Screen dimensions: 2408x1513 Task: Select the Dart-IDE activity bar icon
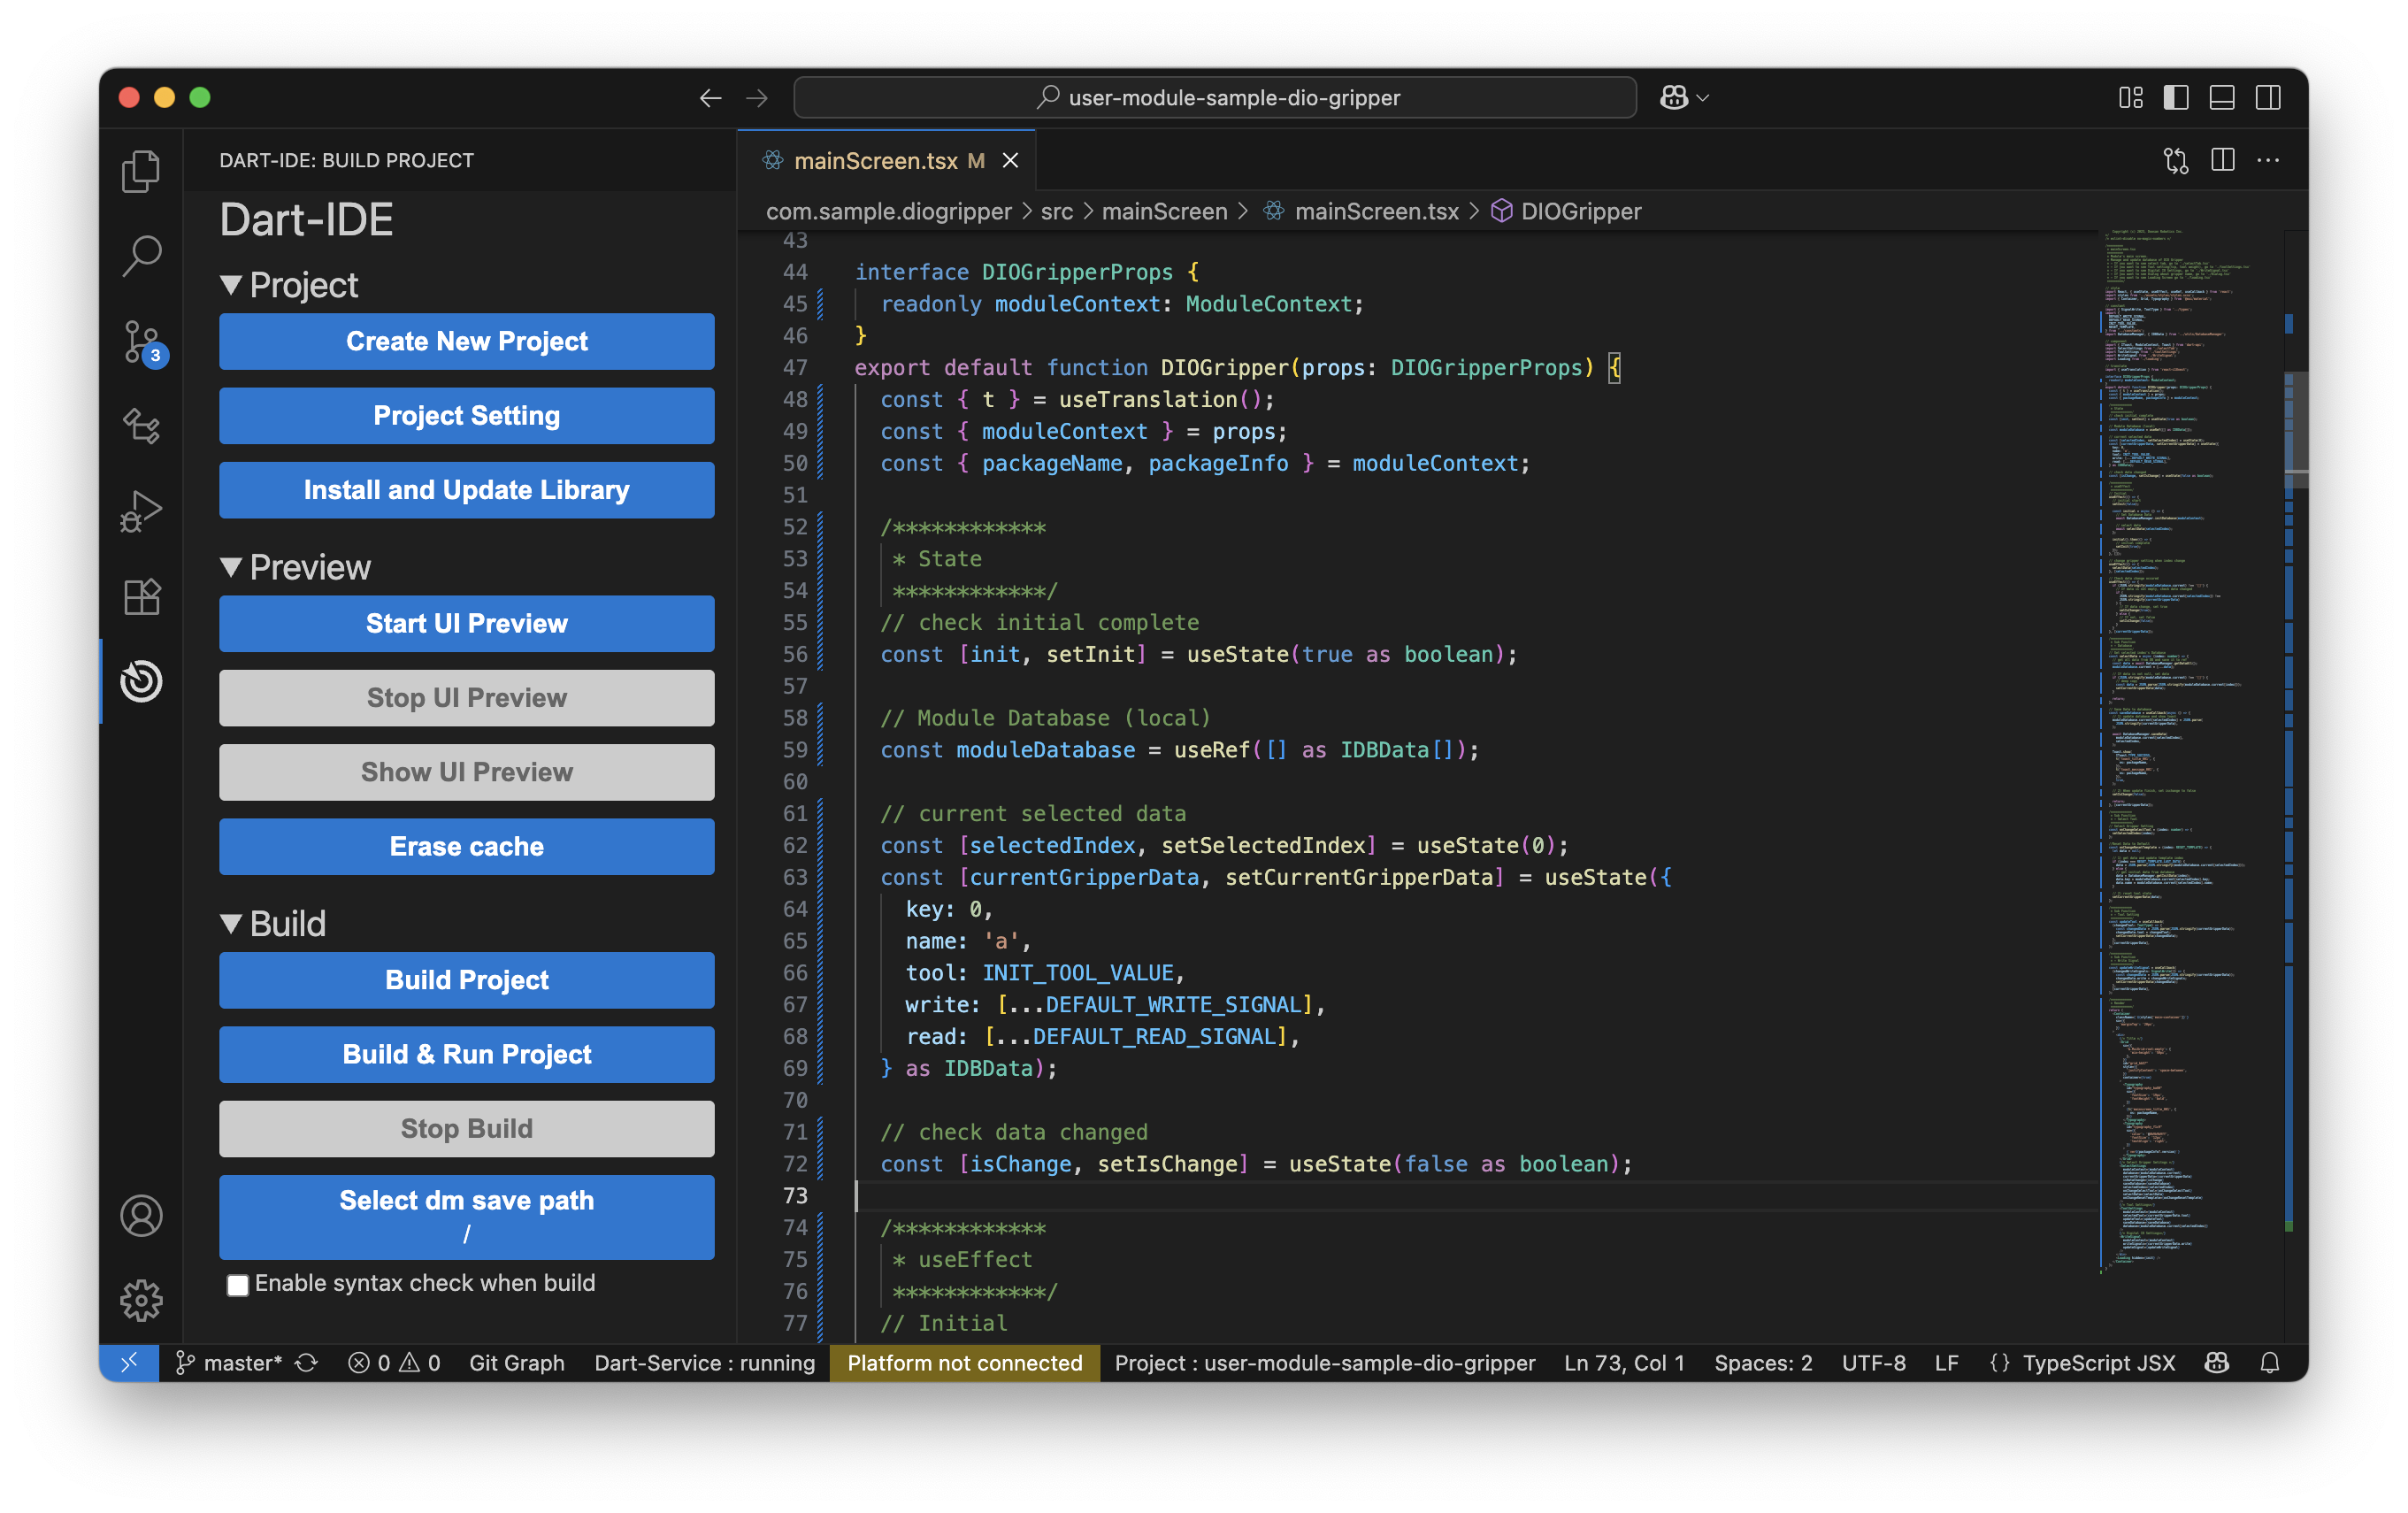point(141,681)
